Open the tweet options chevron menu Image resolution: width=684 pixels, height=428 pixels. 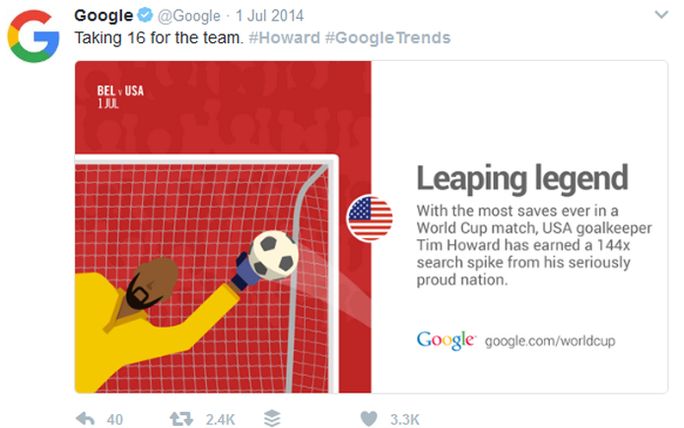(x=660, y=16)
